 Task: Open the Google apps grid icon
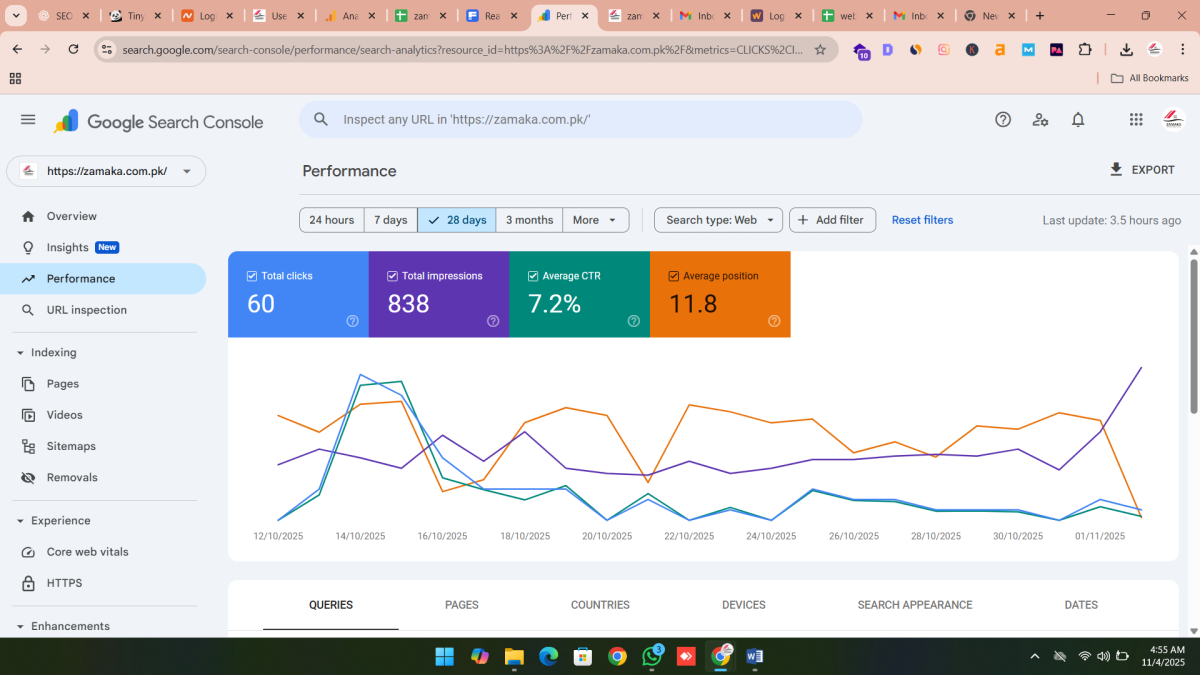click(1136, 120)
